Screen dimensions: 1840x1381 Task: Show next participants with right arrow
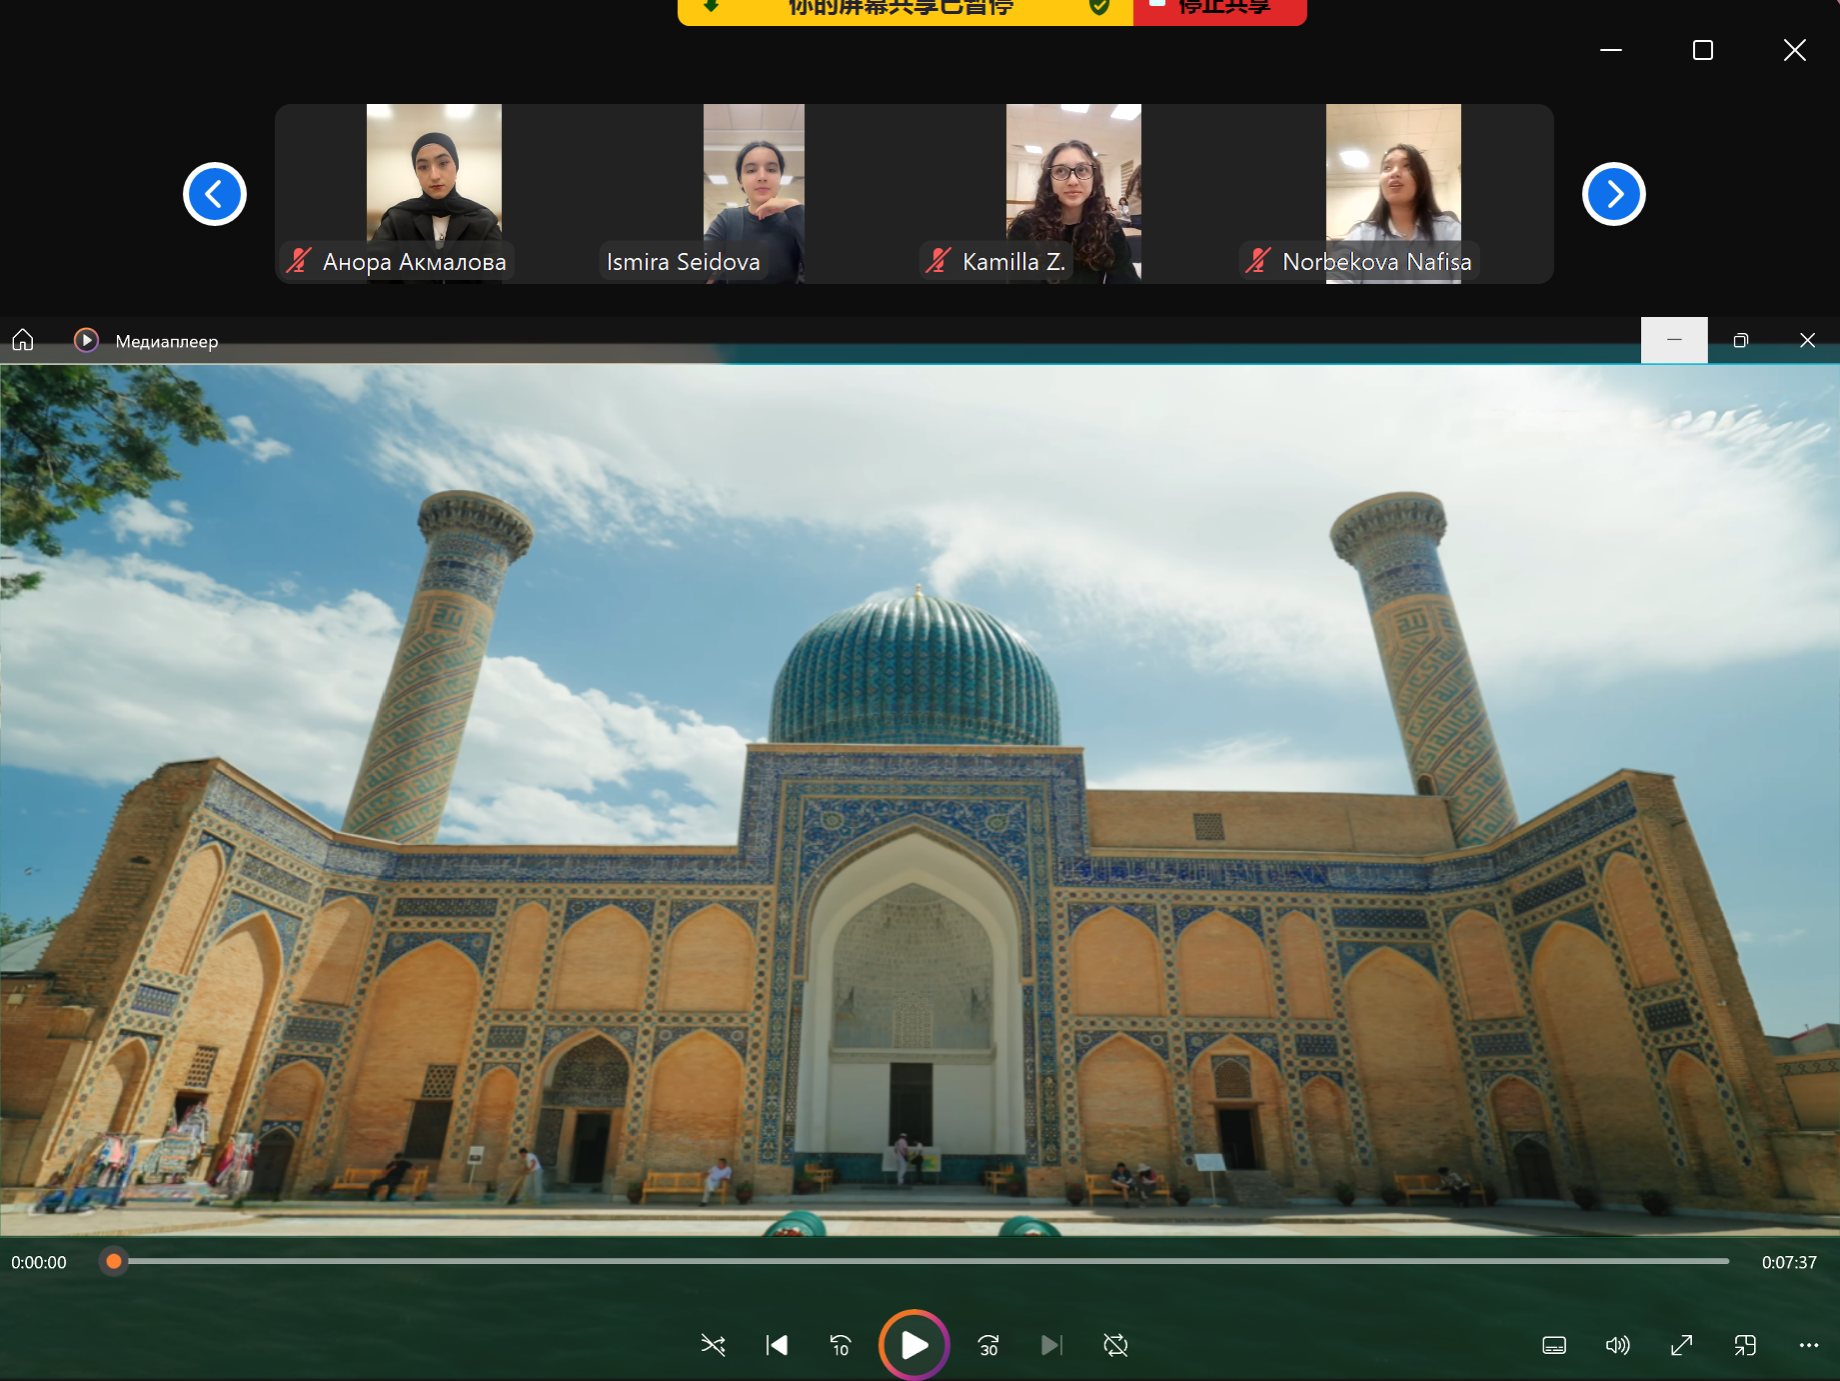1613,194
